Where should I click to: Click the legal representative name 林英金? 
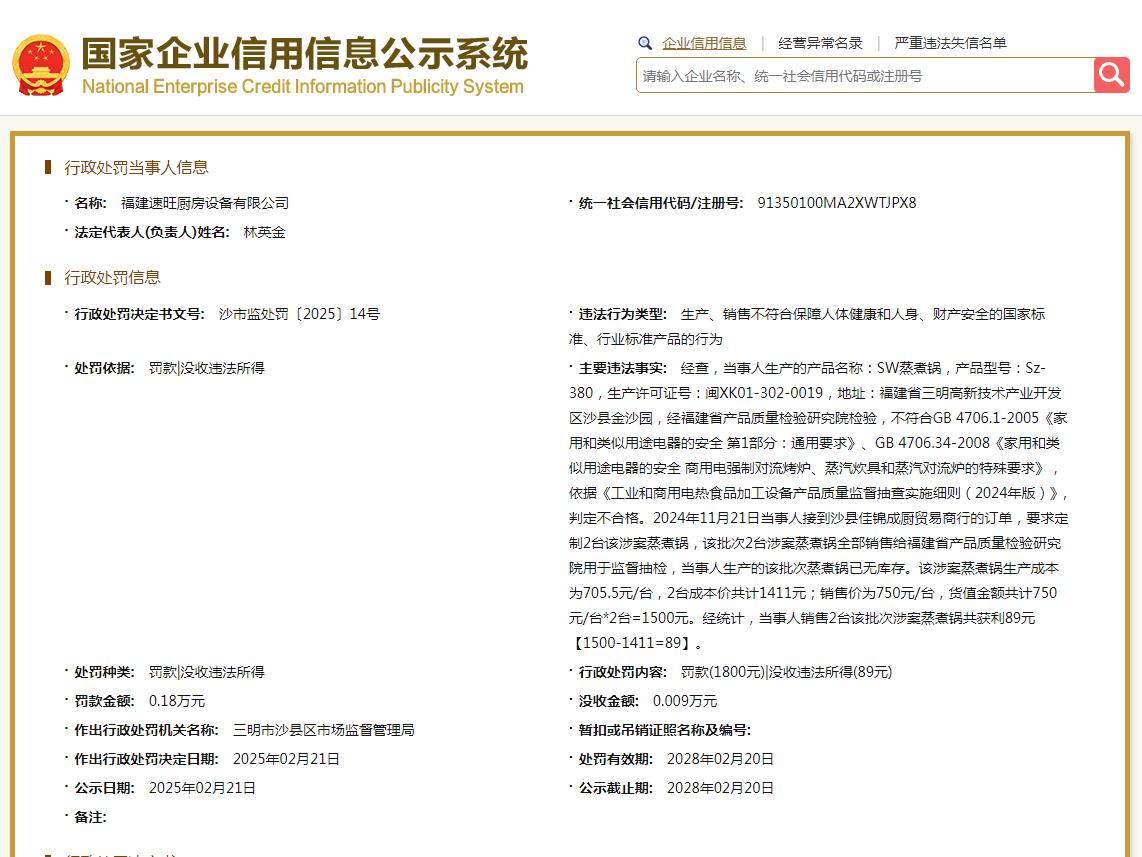tap(264, 232)
